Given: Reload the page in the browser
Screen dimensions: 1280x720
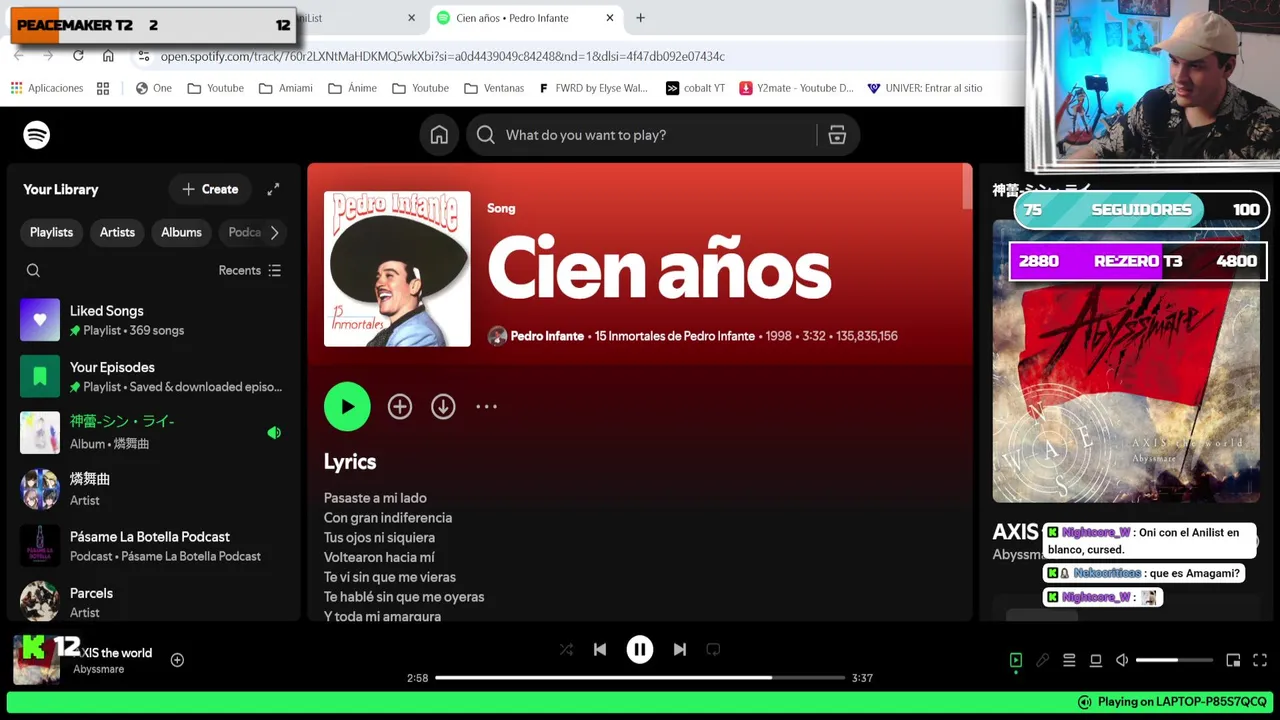Looking at the screenshot, I should coord(78,56).
